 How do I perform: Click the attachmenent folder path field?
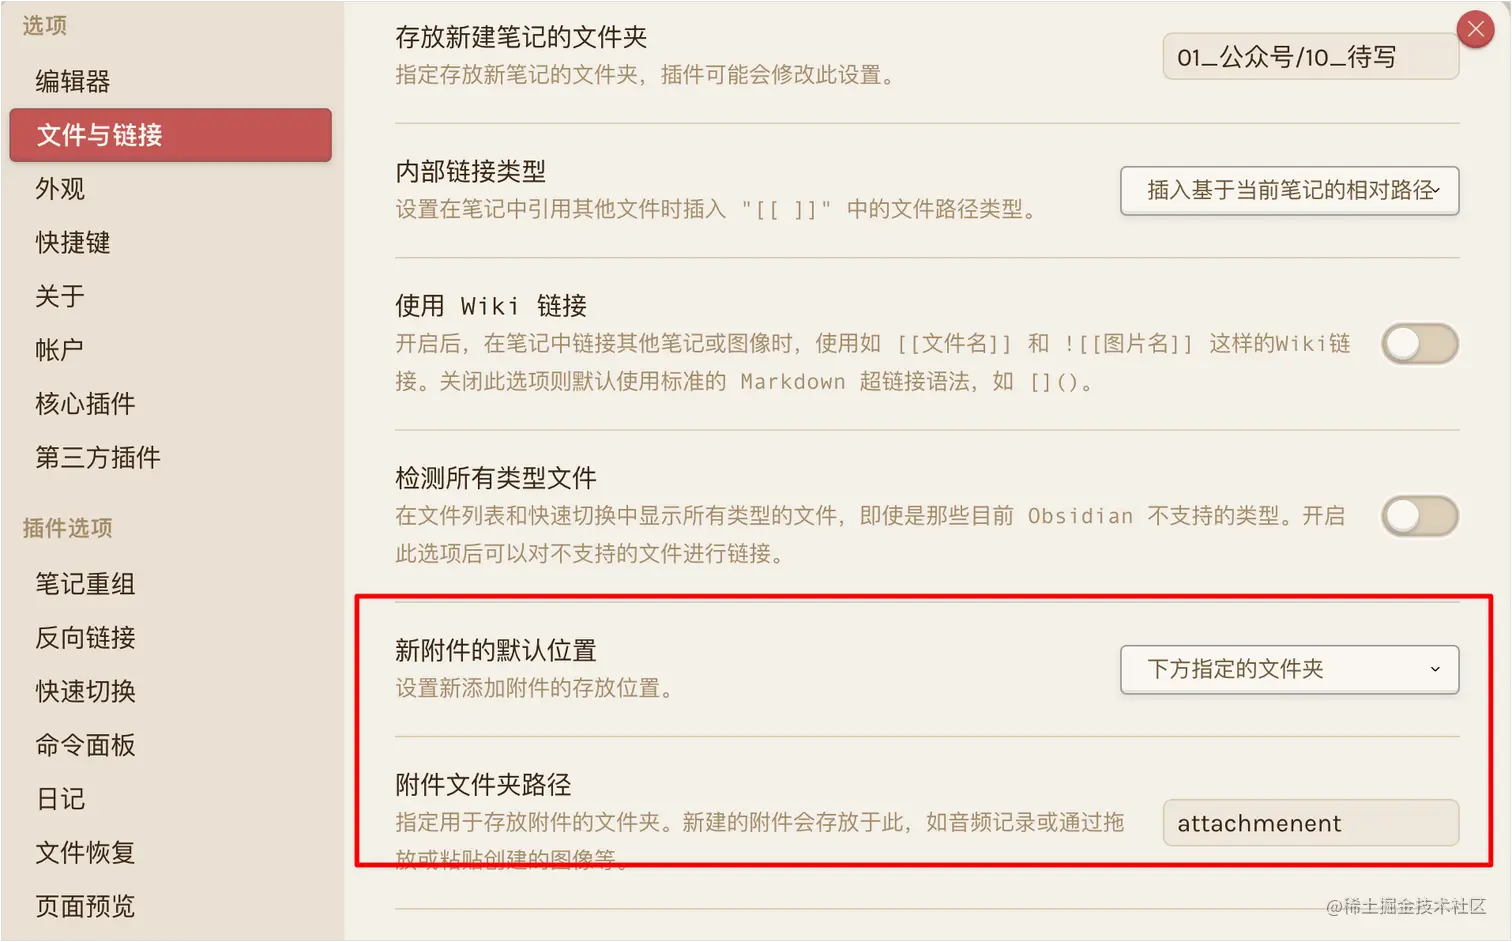click(1311, 823)
